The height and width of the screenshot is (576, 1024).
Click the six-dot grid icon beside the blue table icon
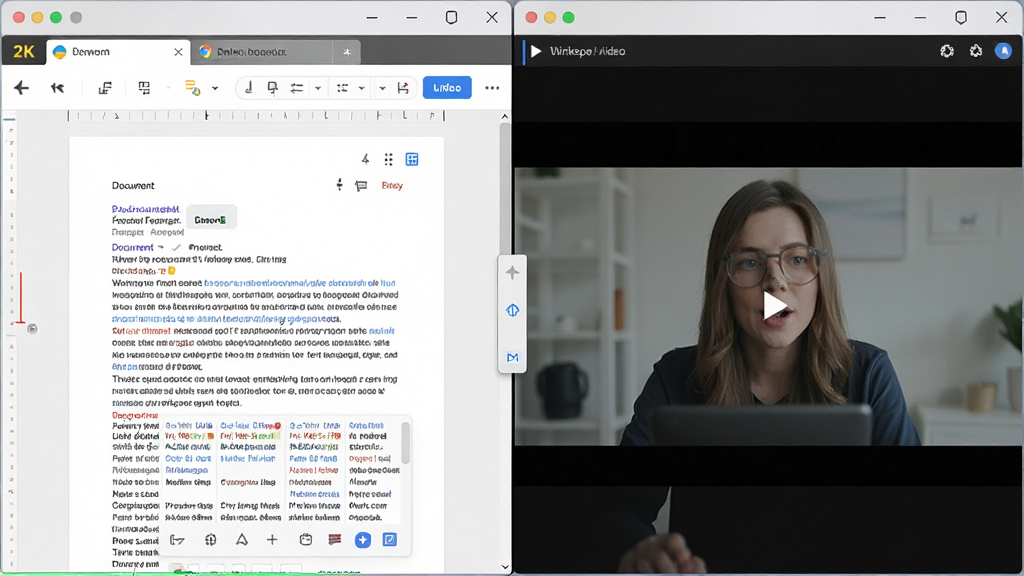coord(389,159)
